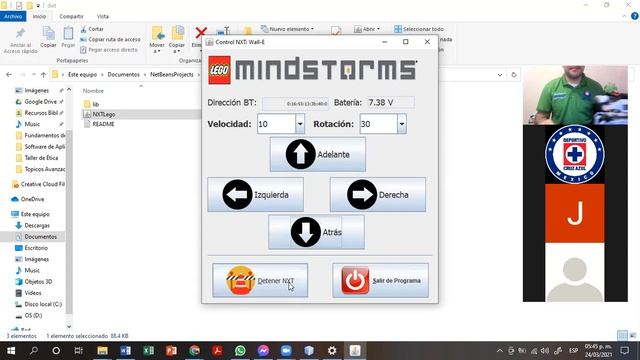Viewport: 640px width, 360px height.
Task: Open Explorer help question-mark icon
Action: tap(635, 16)
